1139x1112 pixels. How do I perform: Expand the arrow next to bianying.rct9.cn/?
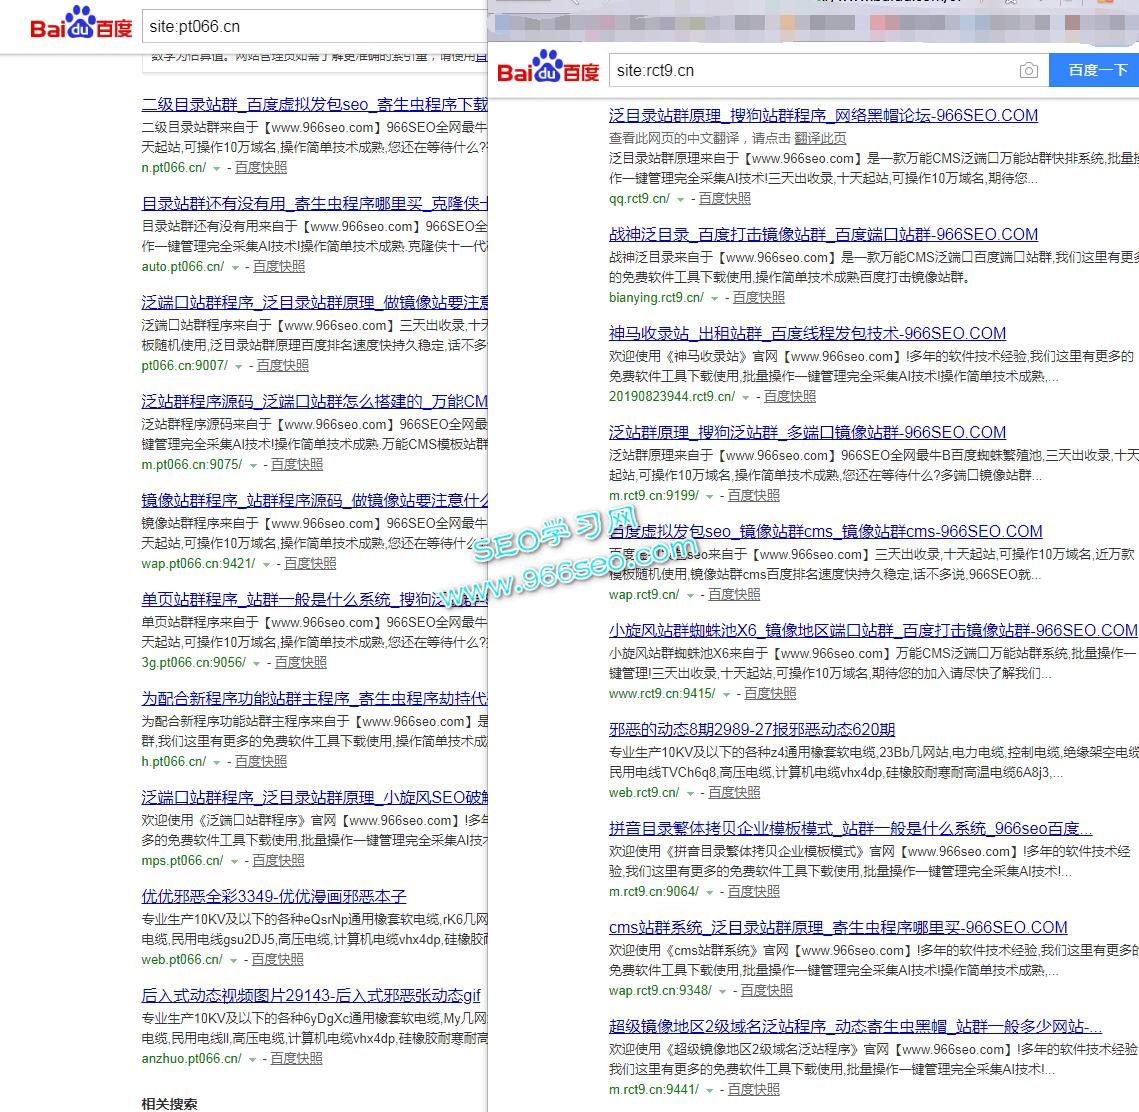[x=714, y=299]
